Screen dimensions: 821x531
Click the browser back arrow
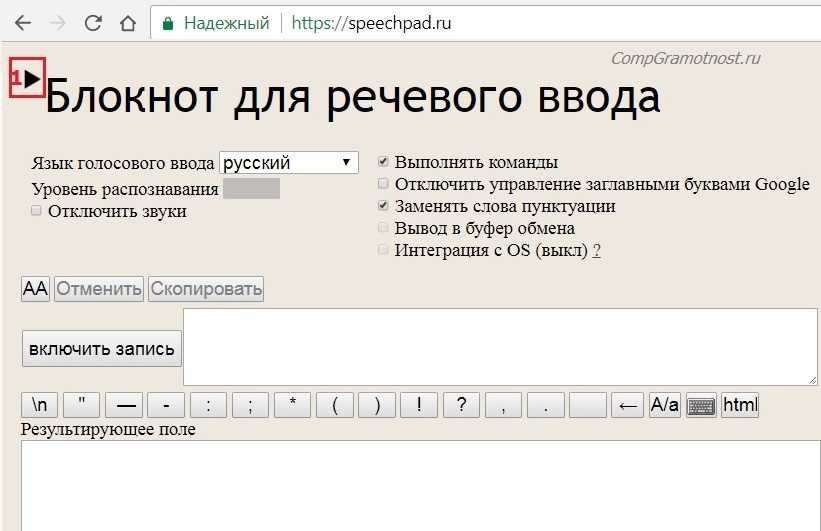pos(22,22)
